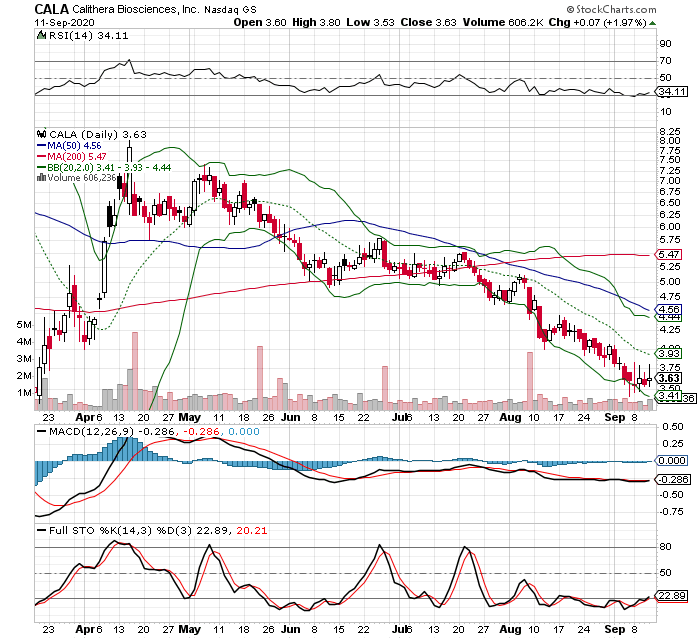Click the stochastic axis tag "22.89"
The width and height of the screenshot is (700, 639).
point(672,596)
